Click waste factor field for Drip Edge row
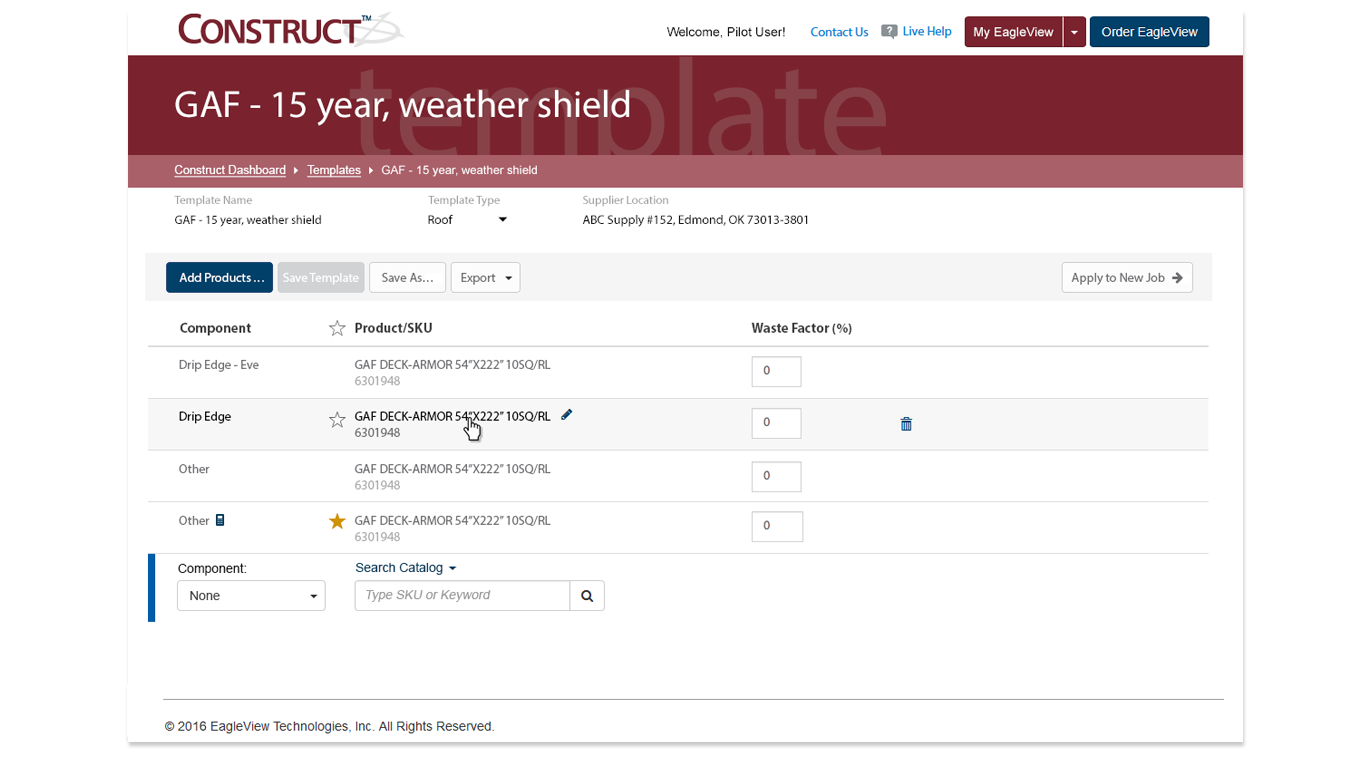Image resolution: width=1370 pixels, height=768 pixels. tap(777, 423)
